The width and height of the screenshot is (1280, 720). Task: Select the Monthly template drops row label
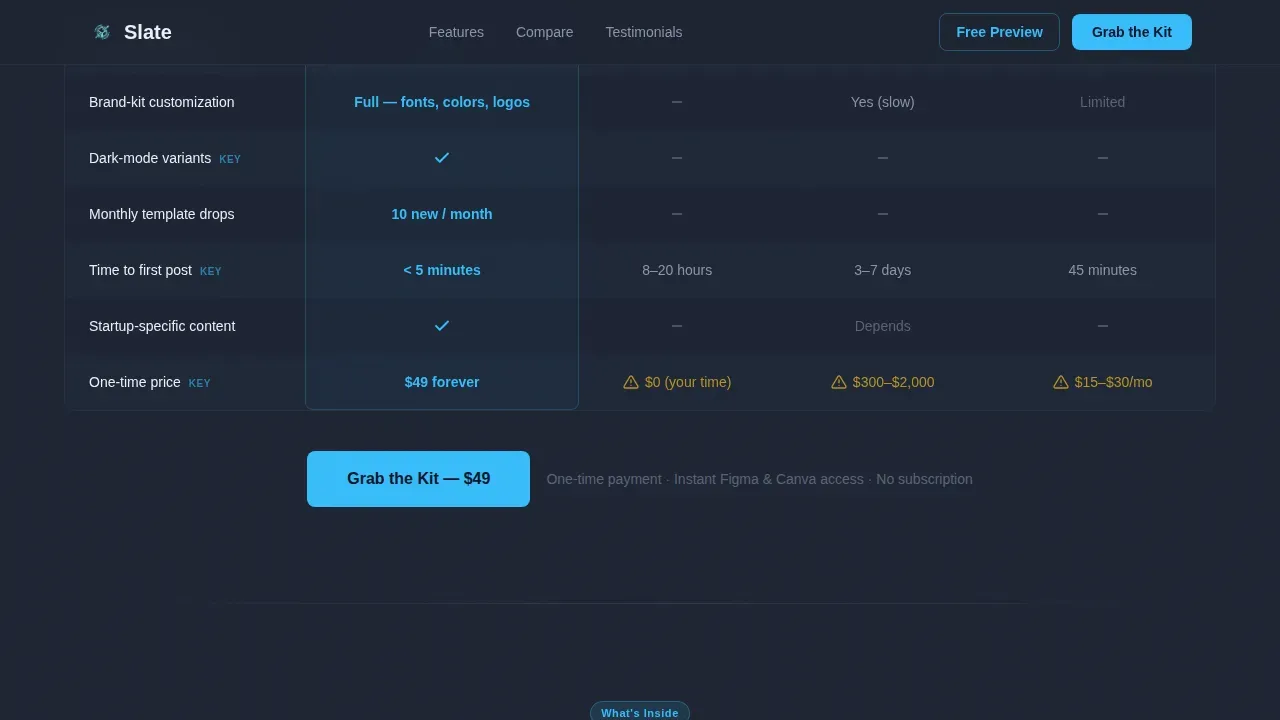pyautogui.click(x=161, y=214)
